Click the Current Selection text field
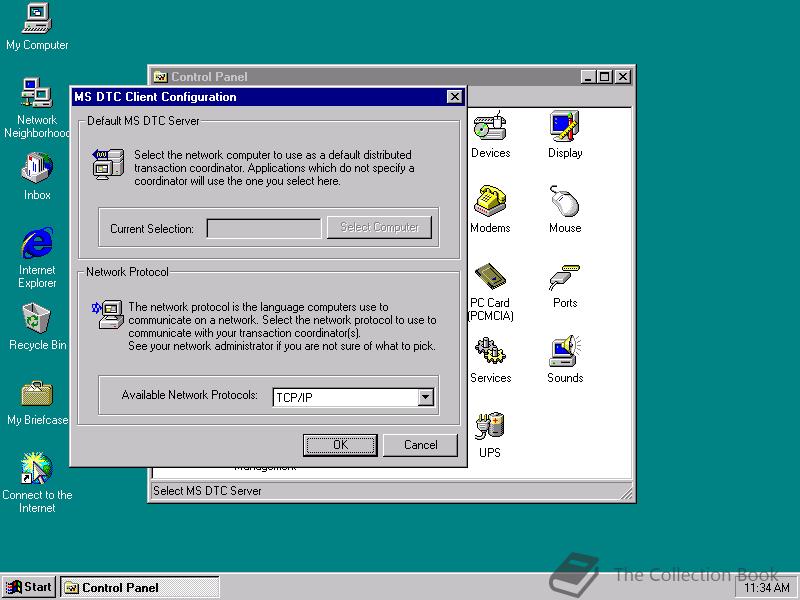The width and height of the screenshot is (800, 600). (264, 228)
